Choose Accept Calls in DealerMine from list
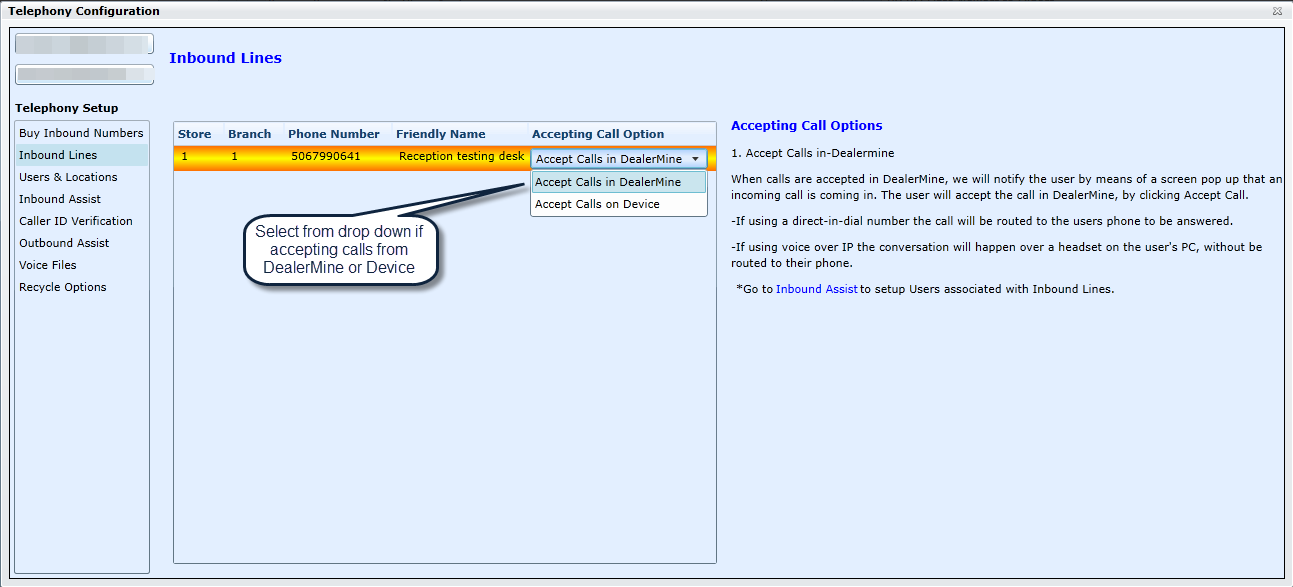The image size is (1293, 587). [x=608, y=182]
